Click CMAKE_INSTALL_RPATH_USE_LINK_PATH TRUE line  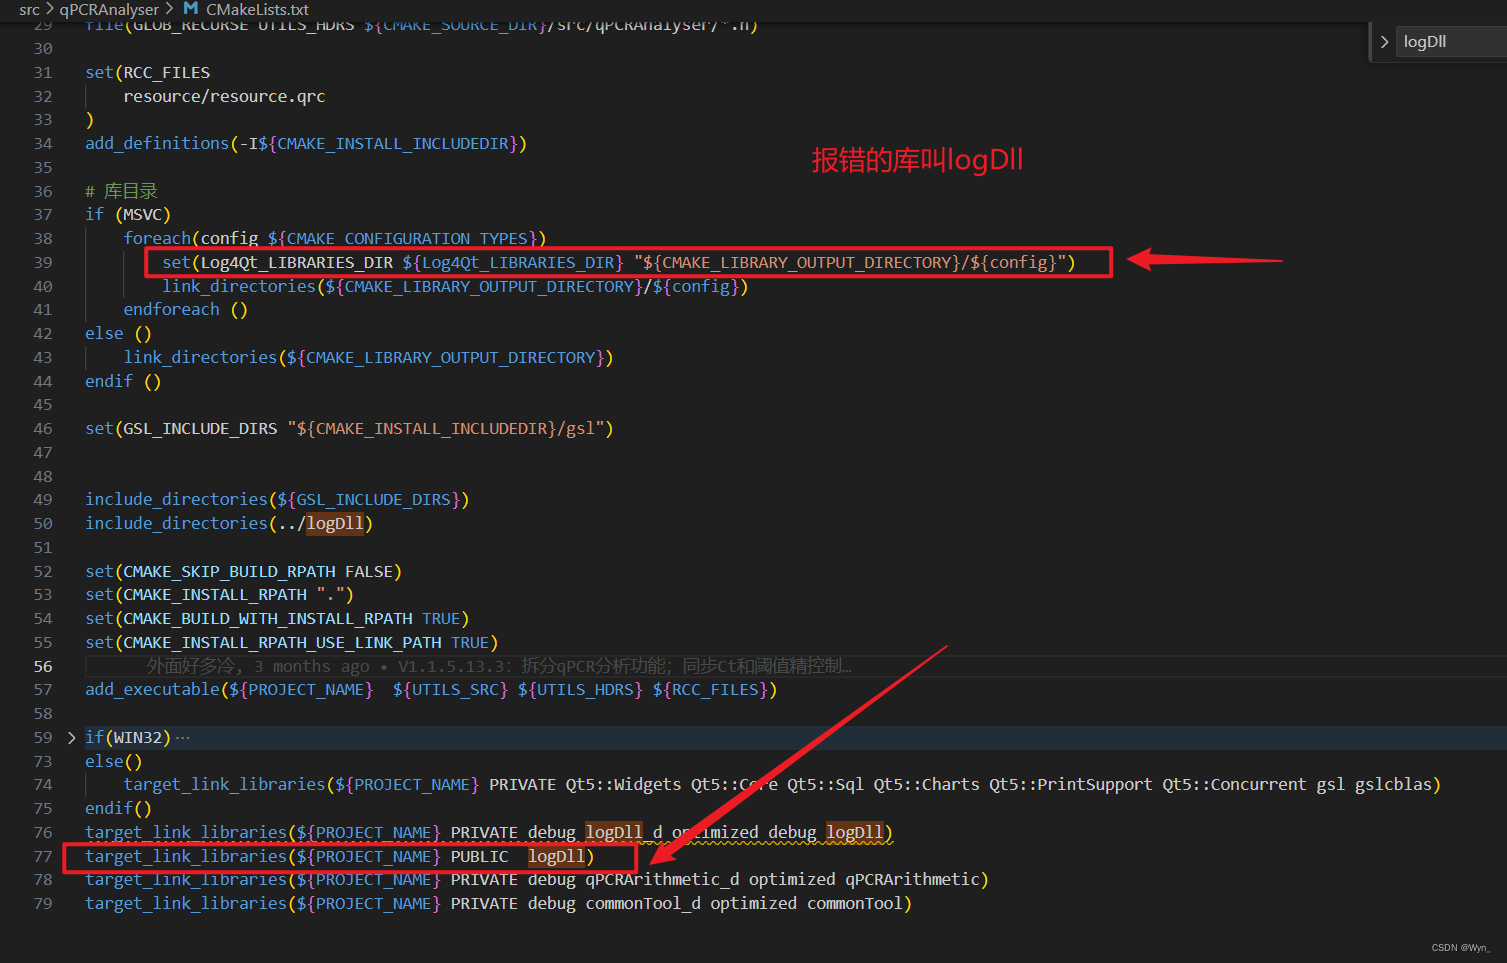point(291,642)
